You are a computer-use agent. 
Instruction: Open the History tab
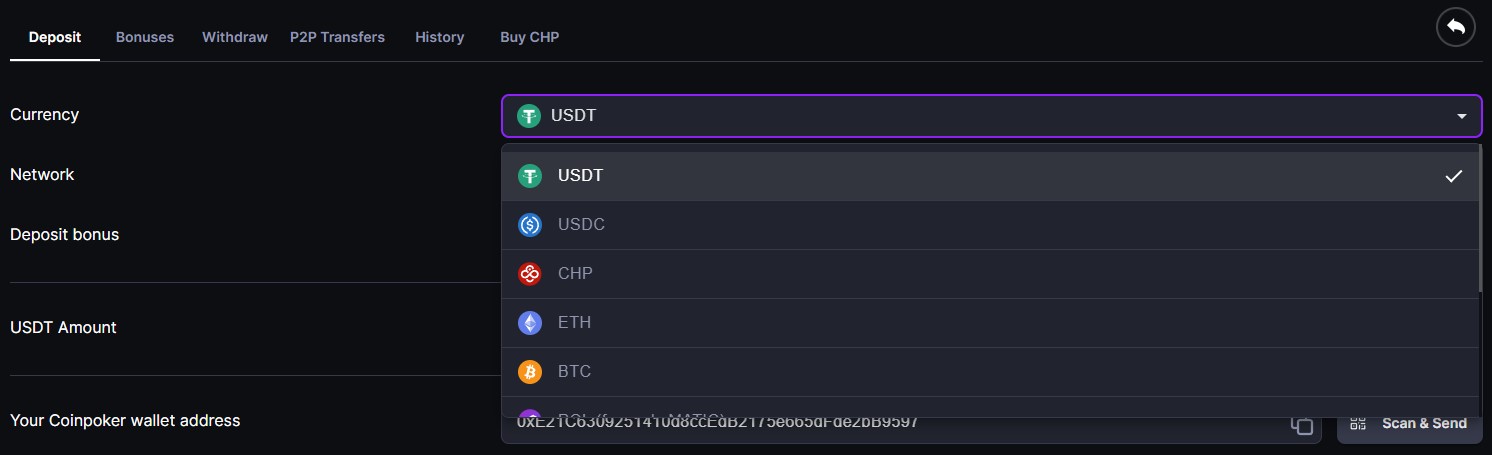[x=440, y=37]
